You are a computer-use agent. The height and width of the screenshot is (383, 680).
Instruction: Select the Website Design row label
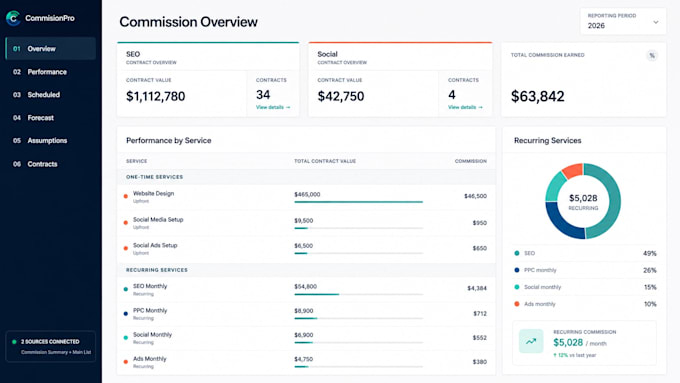click(153, 193)
